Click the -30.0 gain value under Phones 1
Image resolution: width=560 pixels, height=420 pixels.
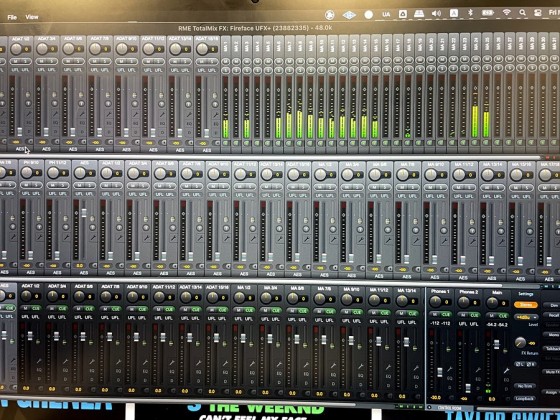[x=435, y=397]
